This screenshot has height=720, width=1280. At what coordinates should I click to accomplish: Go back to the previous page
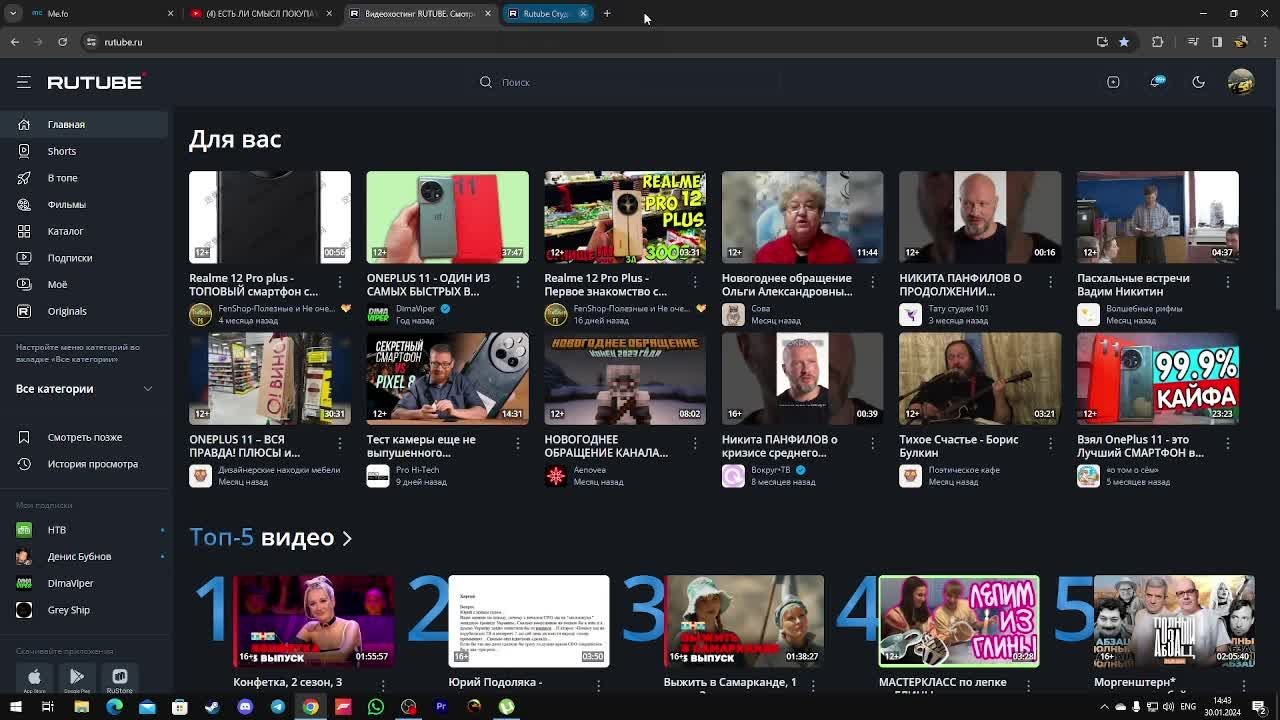(15, 42)
